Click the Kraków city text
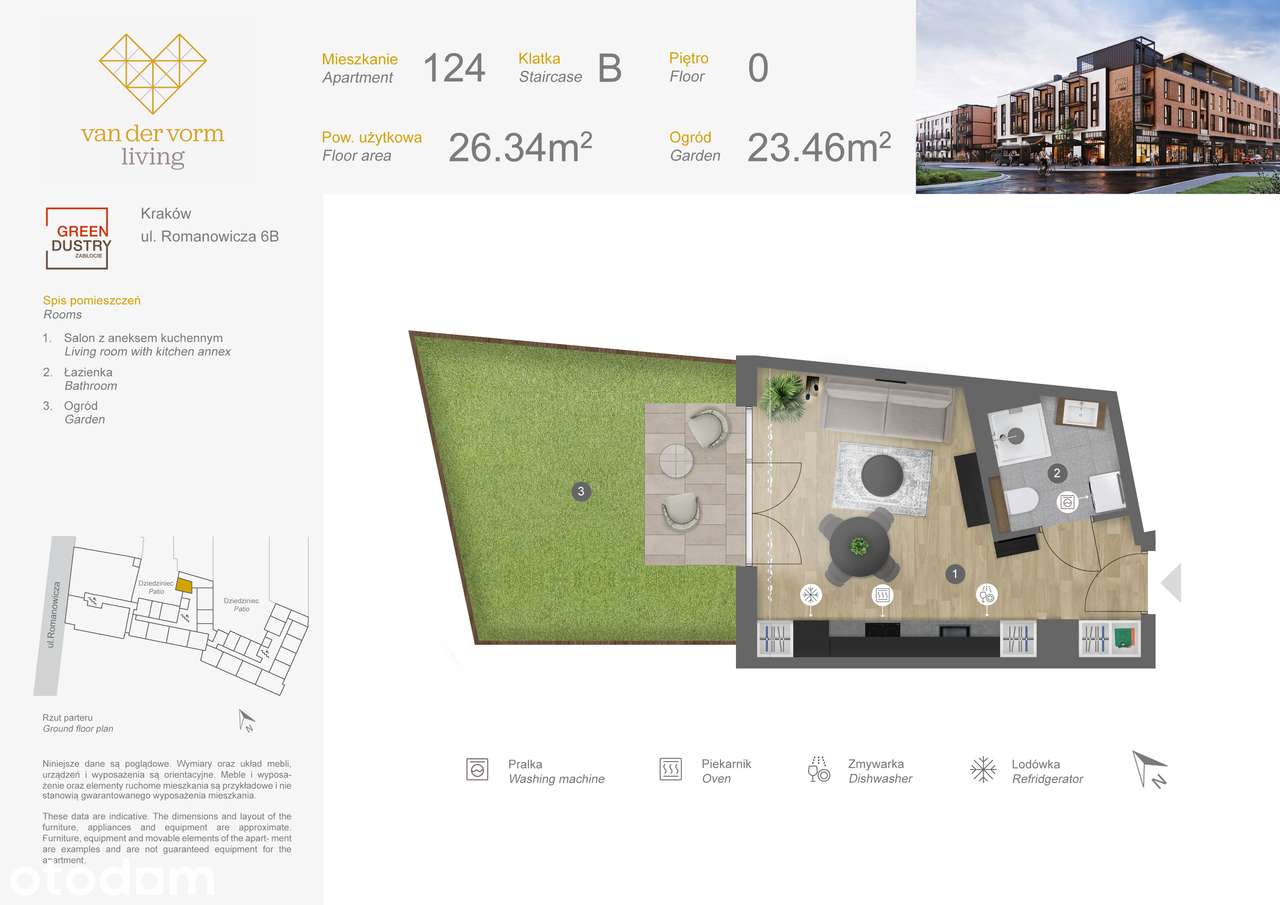This screenshot has height=905, width=1280. (x=166, y=213)
